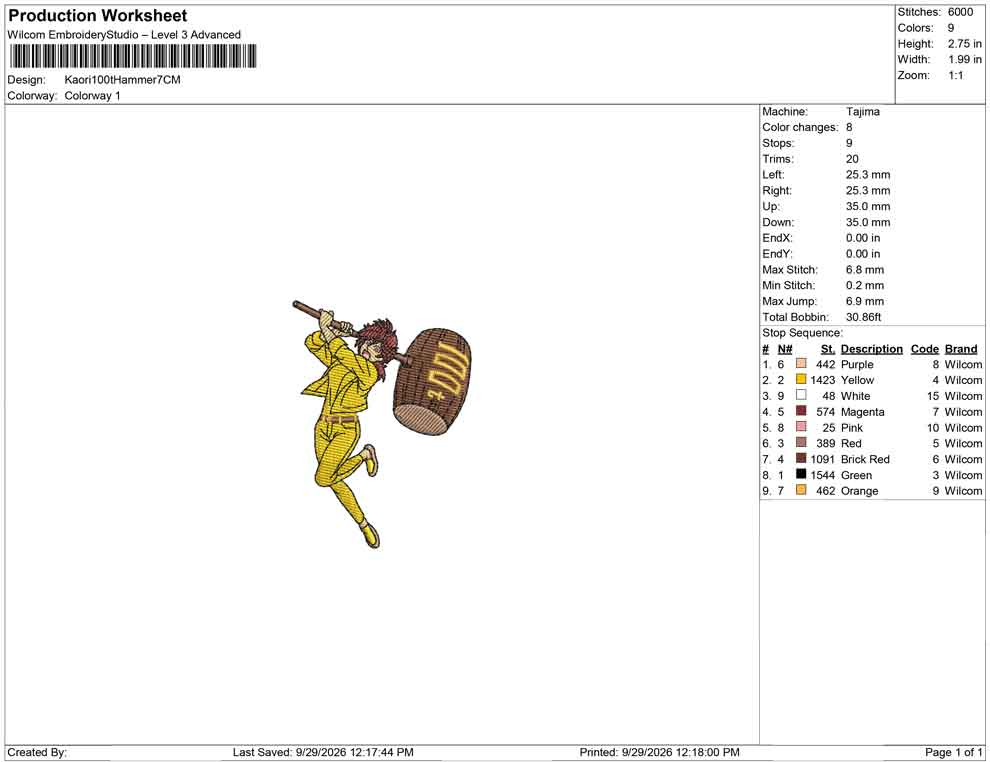Screen dimensions: 990x762
Task: Click the Height value '2.75 in'
Action: coord(965,44)
